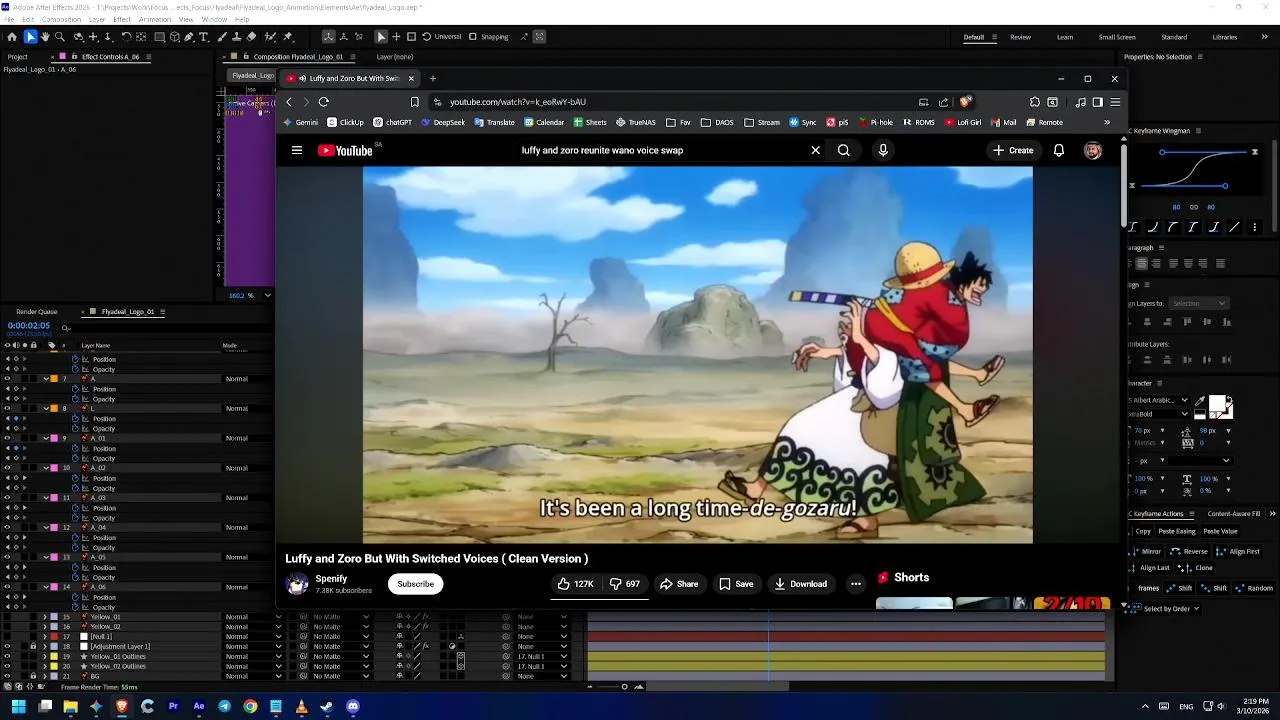The width and height of the screenshot is (1280, 720).
Task: Open more actions on the YouTube video
Action: (855, 584)
